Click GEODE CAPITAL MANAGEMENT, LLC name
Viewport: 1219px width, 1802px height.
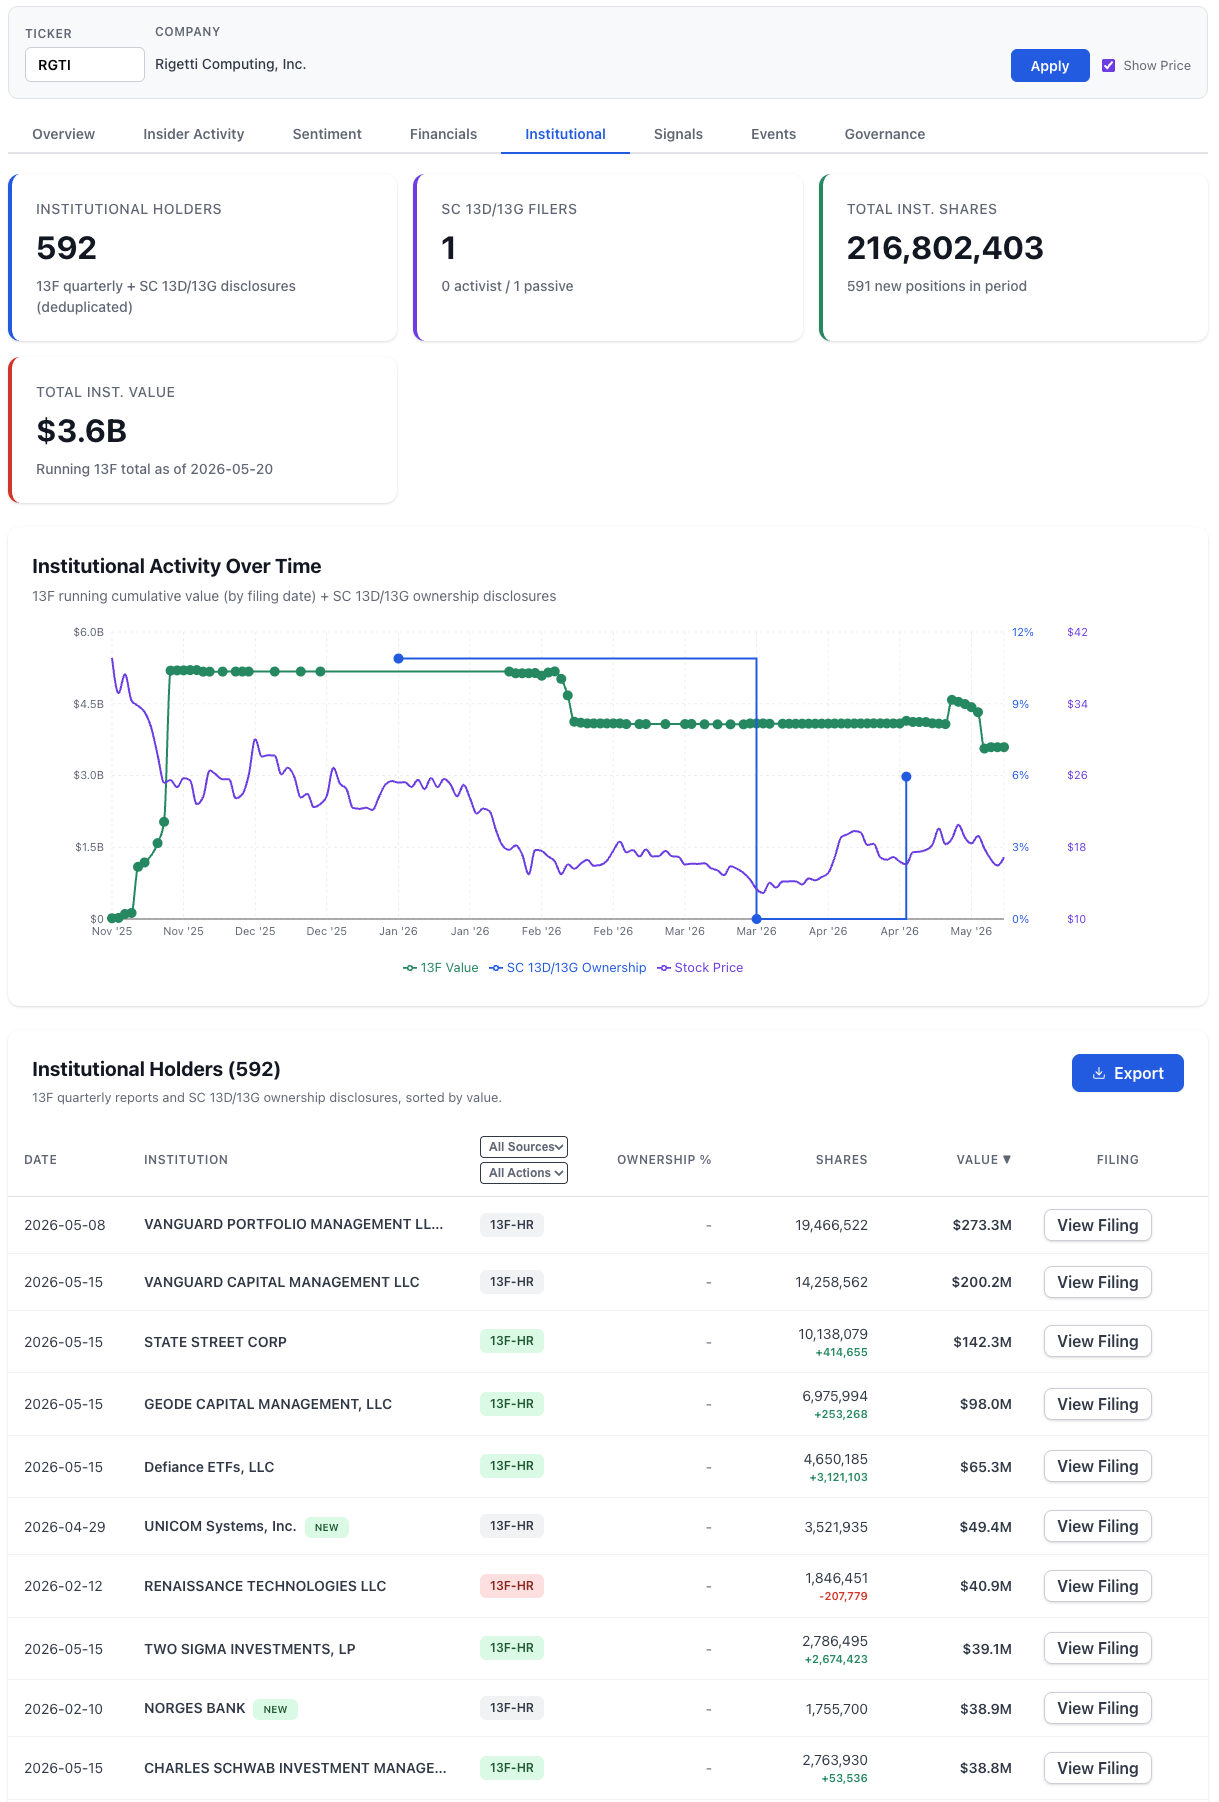[x=268, y=1404]
